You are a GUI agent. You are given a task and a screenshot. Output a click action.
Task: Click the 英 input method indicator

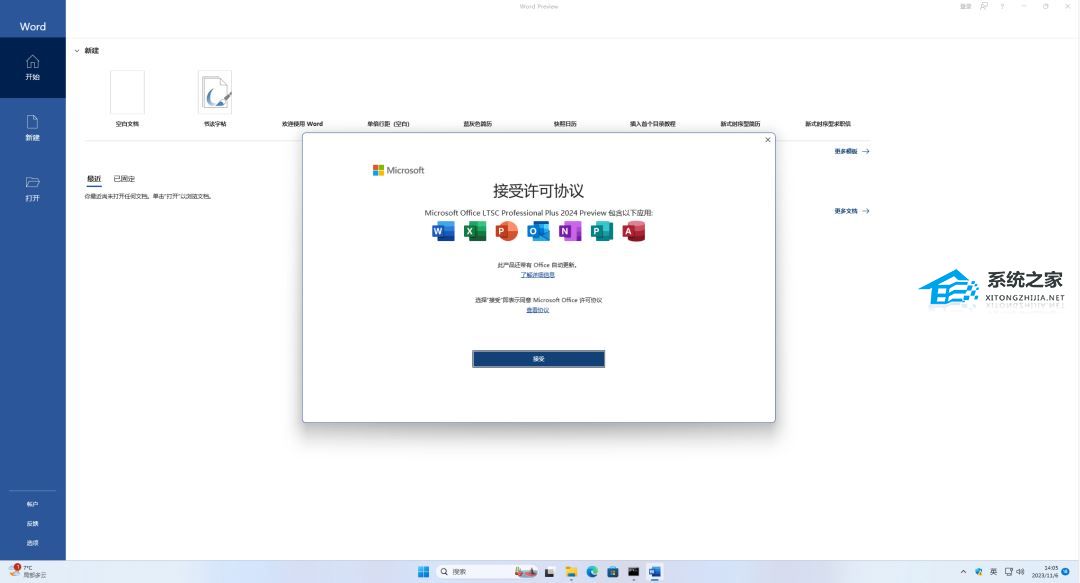pos(993,572)
